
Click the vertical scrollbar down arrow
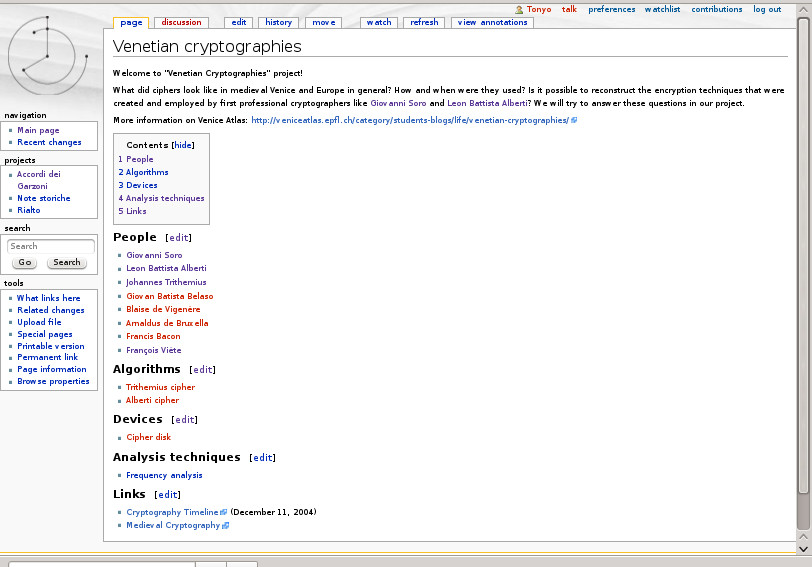click(803, 549)
